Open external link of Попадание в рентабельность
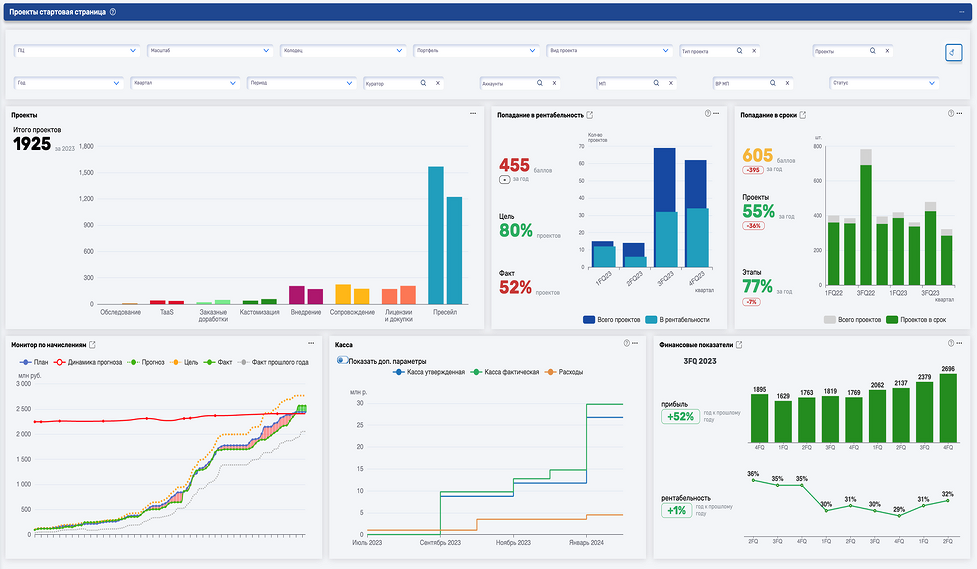The height and width of the screenshot is (569, 977). click(589, 115)
